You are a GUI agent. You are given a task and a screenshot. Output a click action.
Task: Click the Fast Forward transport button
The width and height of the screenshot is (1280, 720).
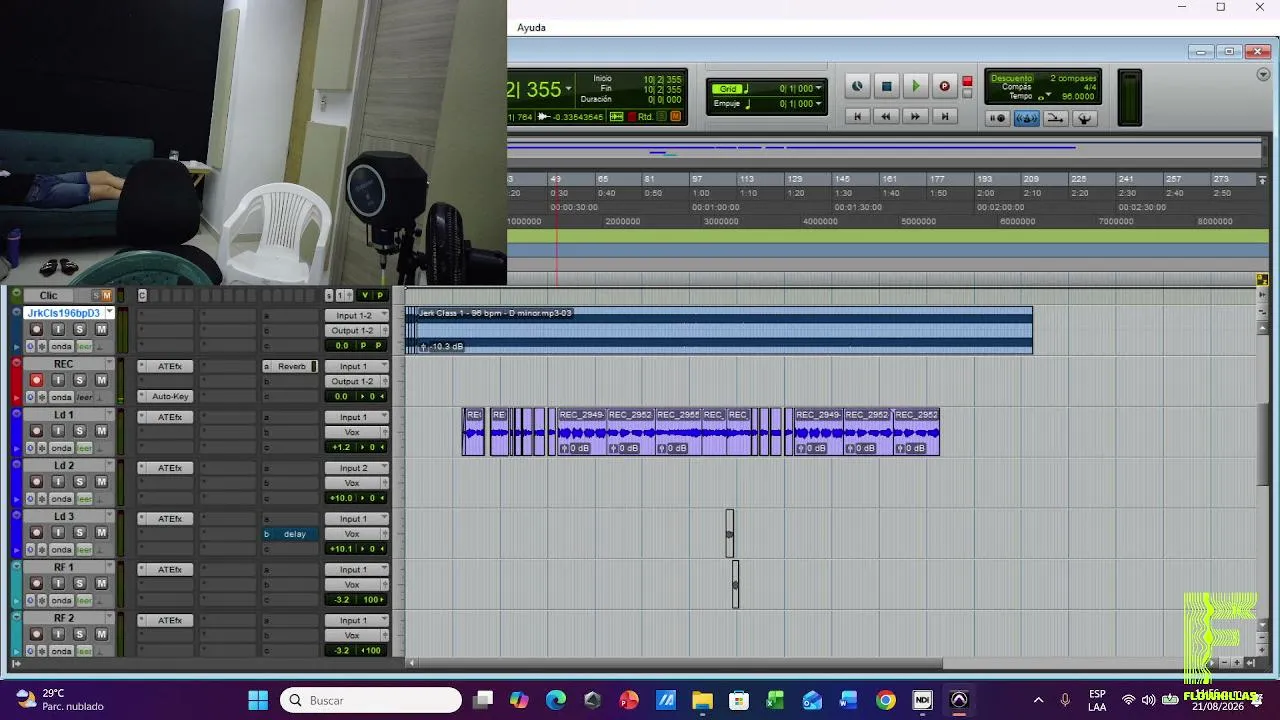[915, 116]
